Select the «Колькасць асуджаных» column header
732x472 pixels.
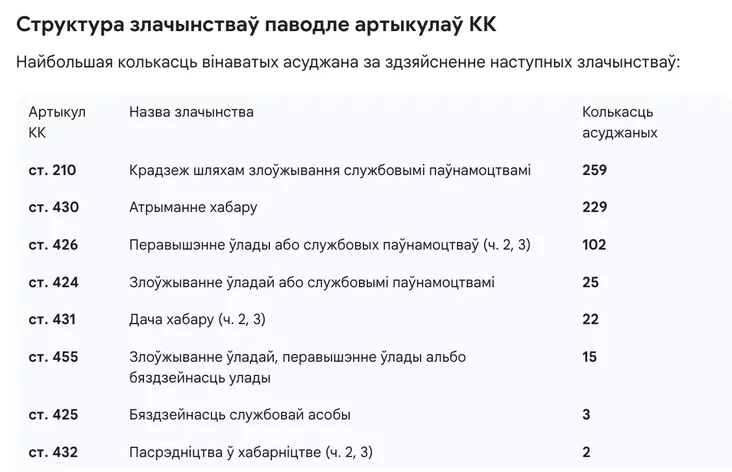tap(620, 122)
